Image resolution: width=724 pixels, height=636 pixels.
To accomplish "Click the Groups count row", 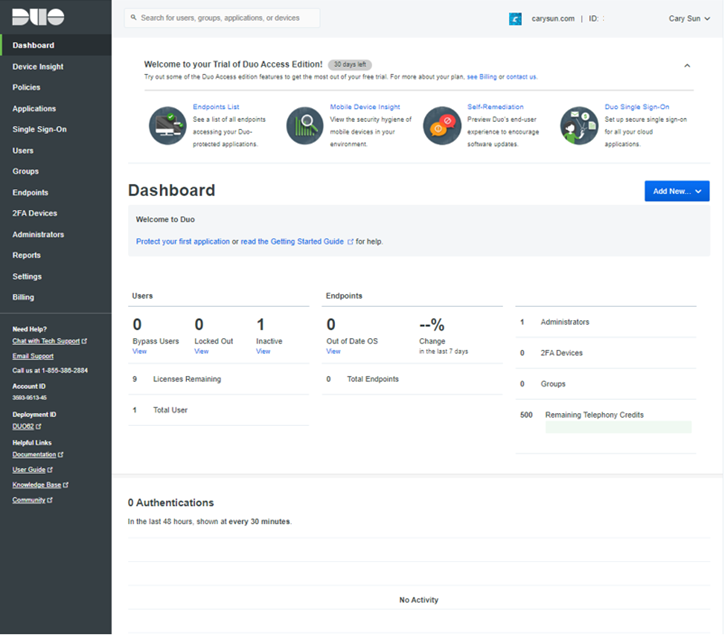I will (x=606, y=384).
